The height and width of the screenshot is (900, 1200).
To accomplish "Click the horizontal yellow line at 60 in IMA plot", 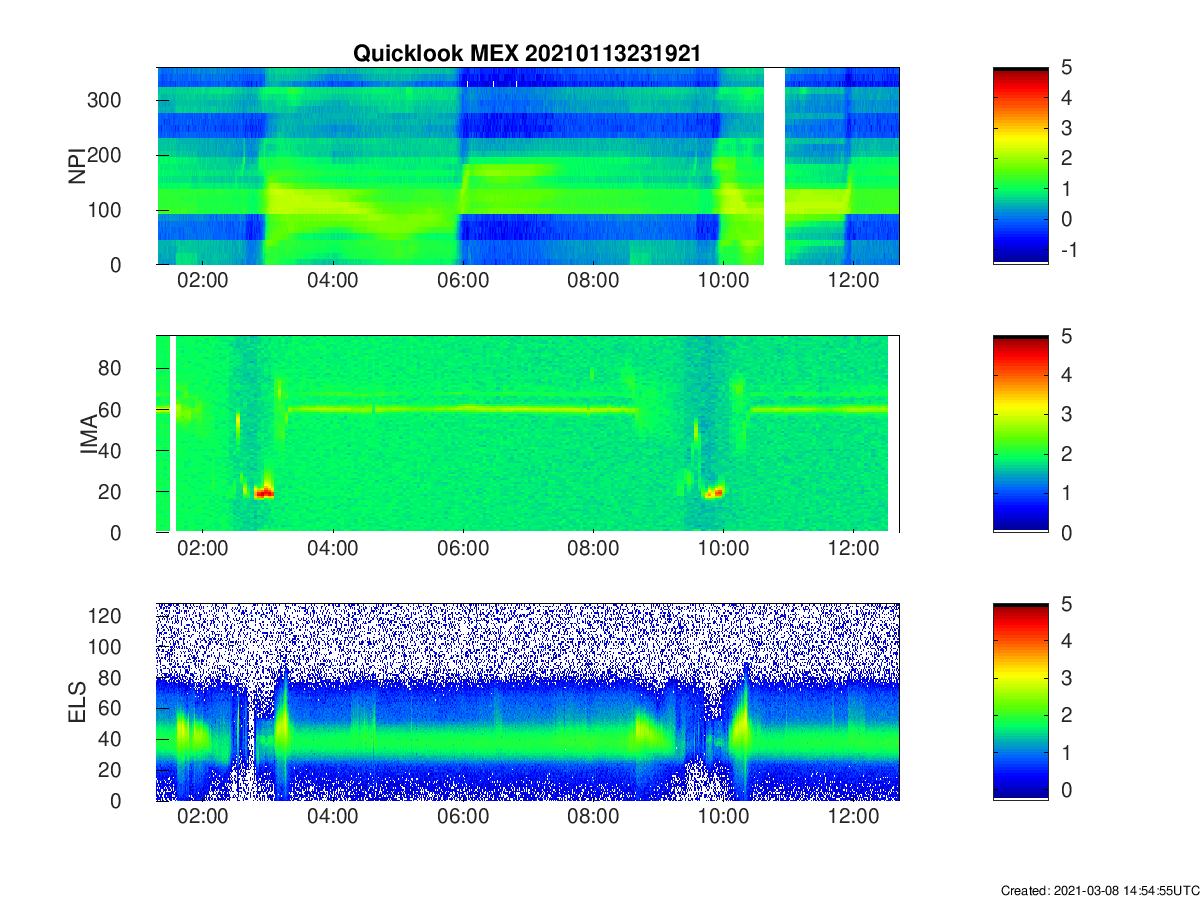I will (x=460, y=408).
